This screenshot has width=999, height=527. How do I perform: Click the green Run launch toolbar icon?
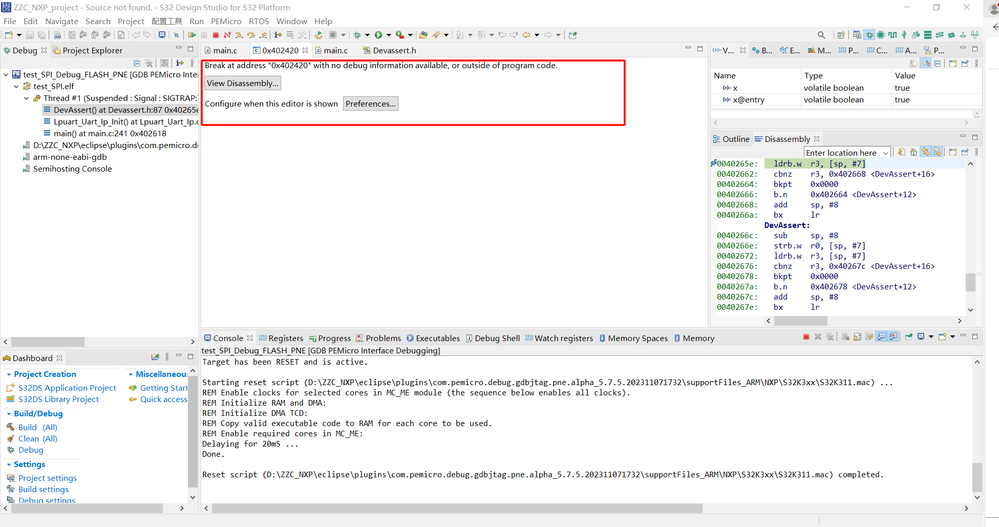pos(378,35)
